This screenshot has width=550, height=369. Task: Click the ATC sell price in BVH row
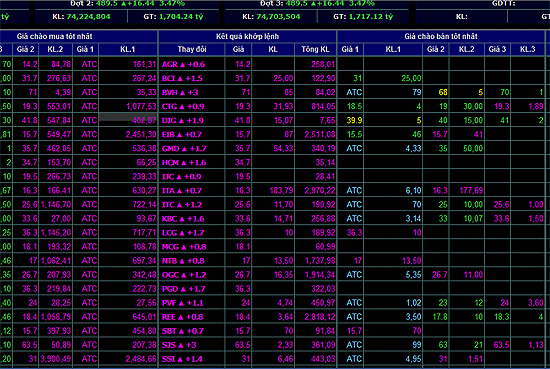click(354, 92)
